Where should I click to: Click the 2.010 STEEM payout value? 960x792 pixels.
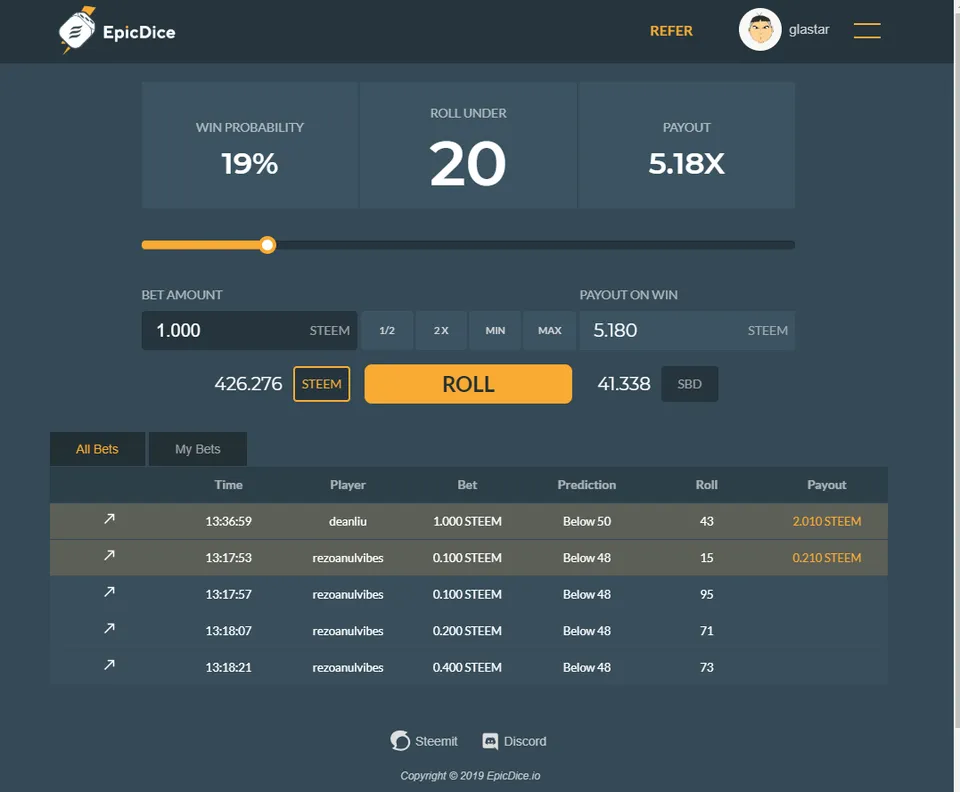pyautogui.click(x=827, y=521)
